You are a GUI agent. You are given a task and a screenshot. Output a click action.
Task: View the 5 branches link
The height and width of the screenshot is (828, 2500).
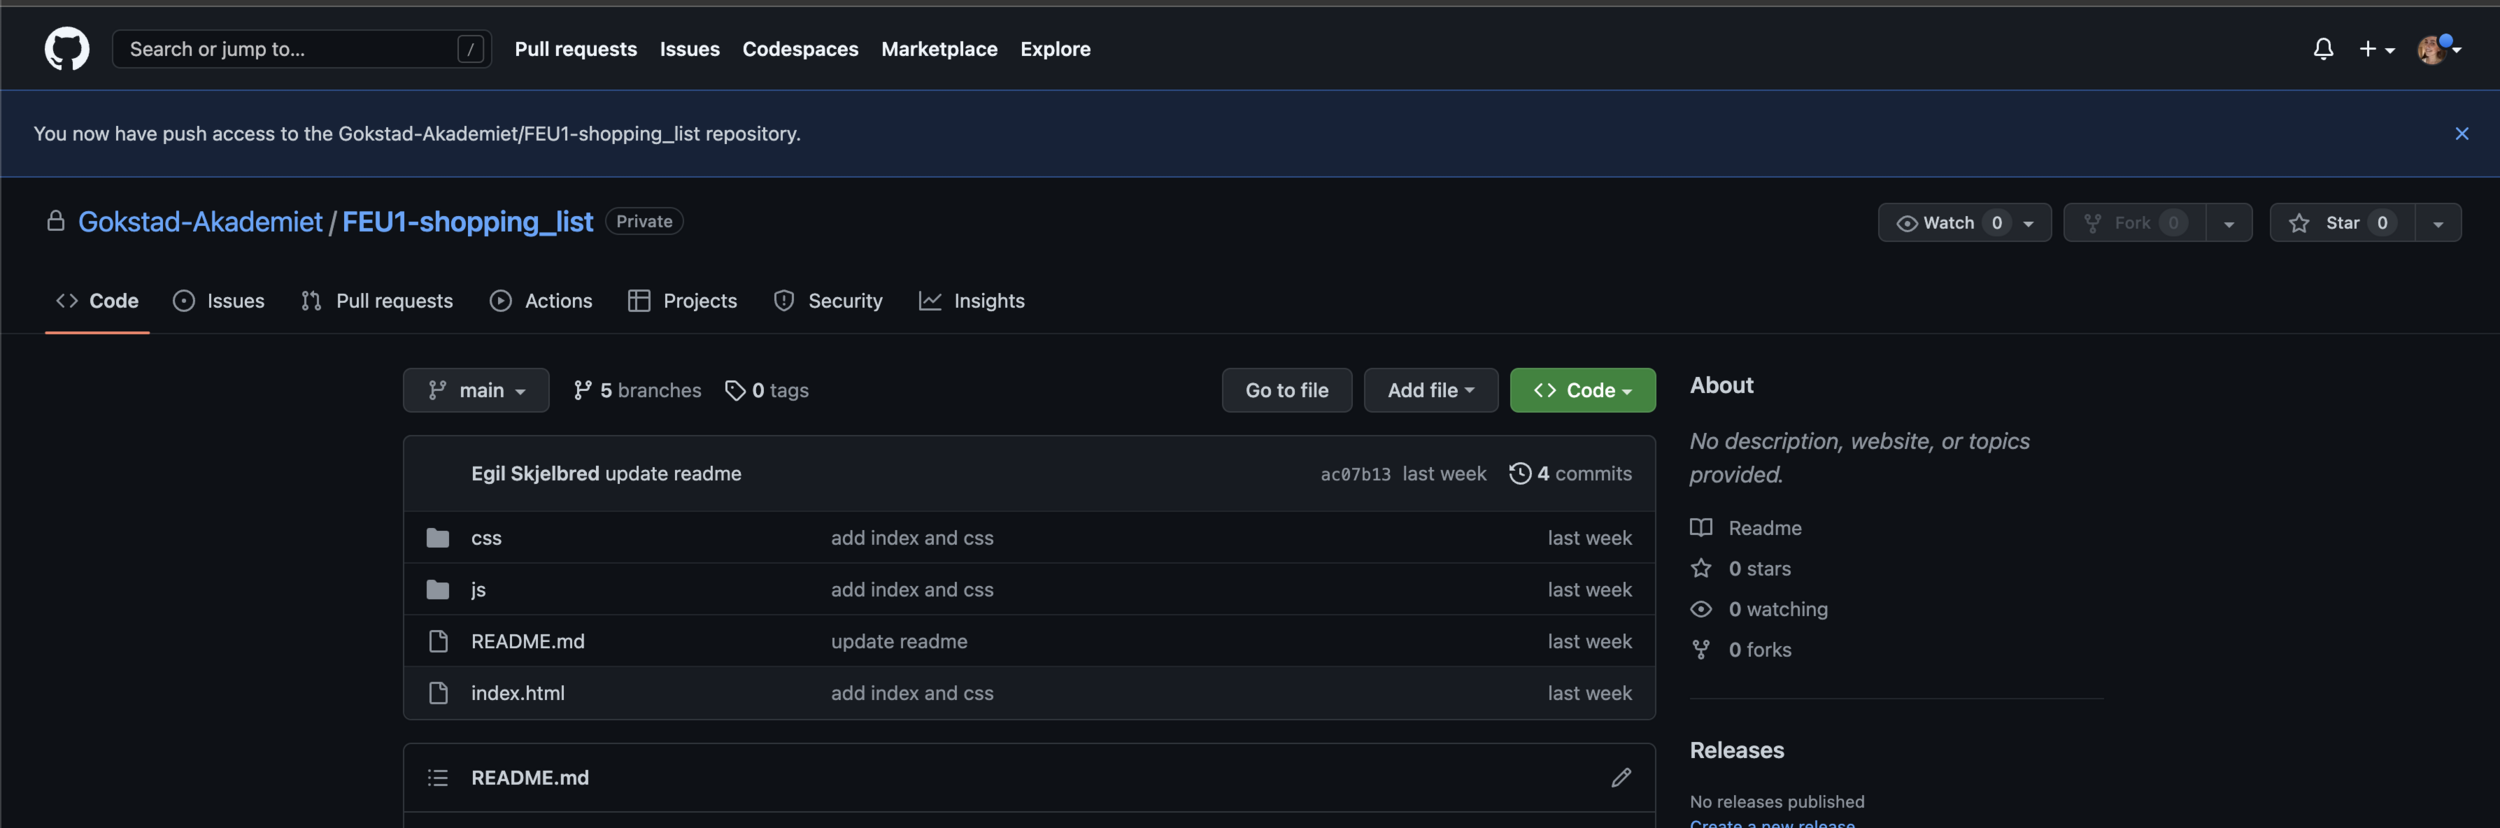coord(637,390)
